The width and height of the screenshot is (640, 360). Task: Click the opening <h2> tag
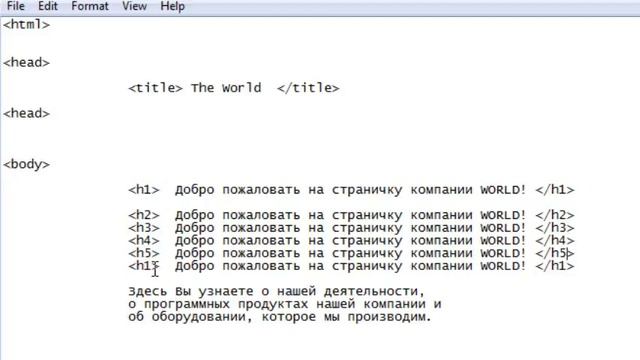click(x=144, y=215)
